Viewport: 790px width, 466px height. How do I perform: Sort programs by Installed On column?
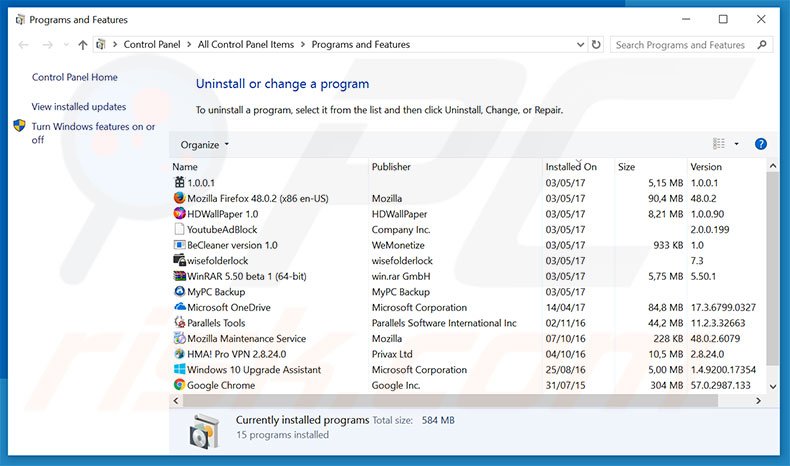pos(571,167)
